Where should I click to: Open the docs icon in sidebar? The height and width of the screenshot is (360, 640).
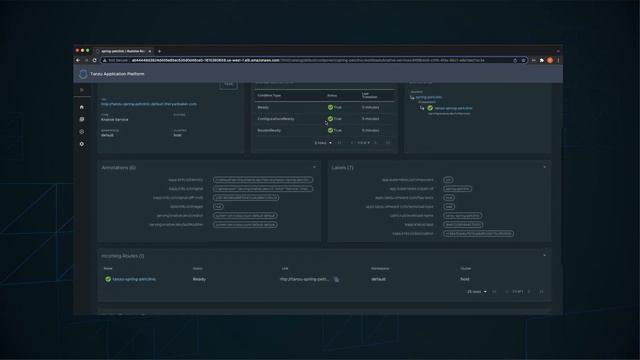point(82,119)
